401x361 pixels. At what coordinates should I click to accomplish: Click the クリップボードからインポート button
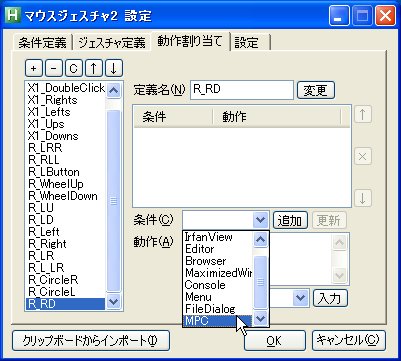pyautogui.click(x=91, y=340)
